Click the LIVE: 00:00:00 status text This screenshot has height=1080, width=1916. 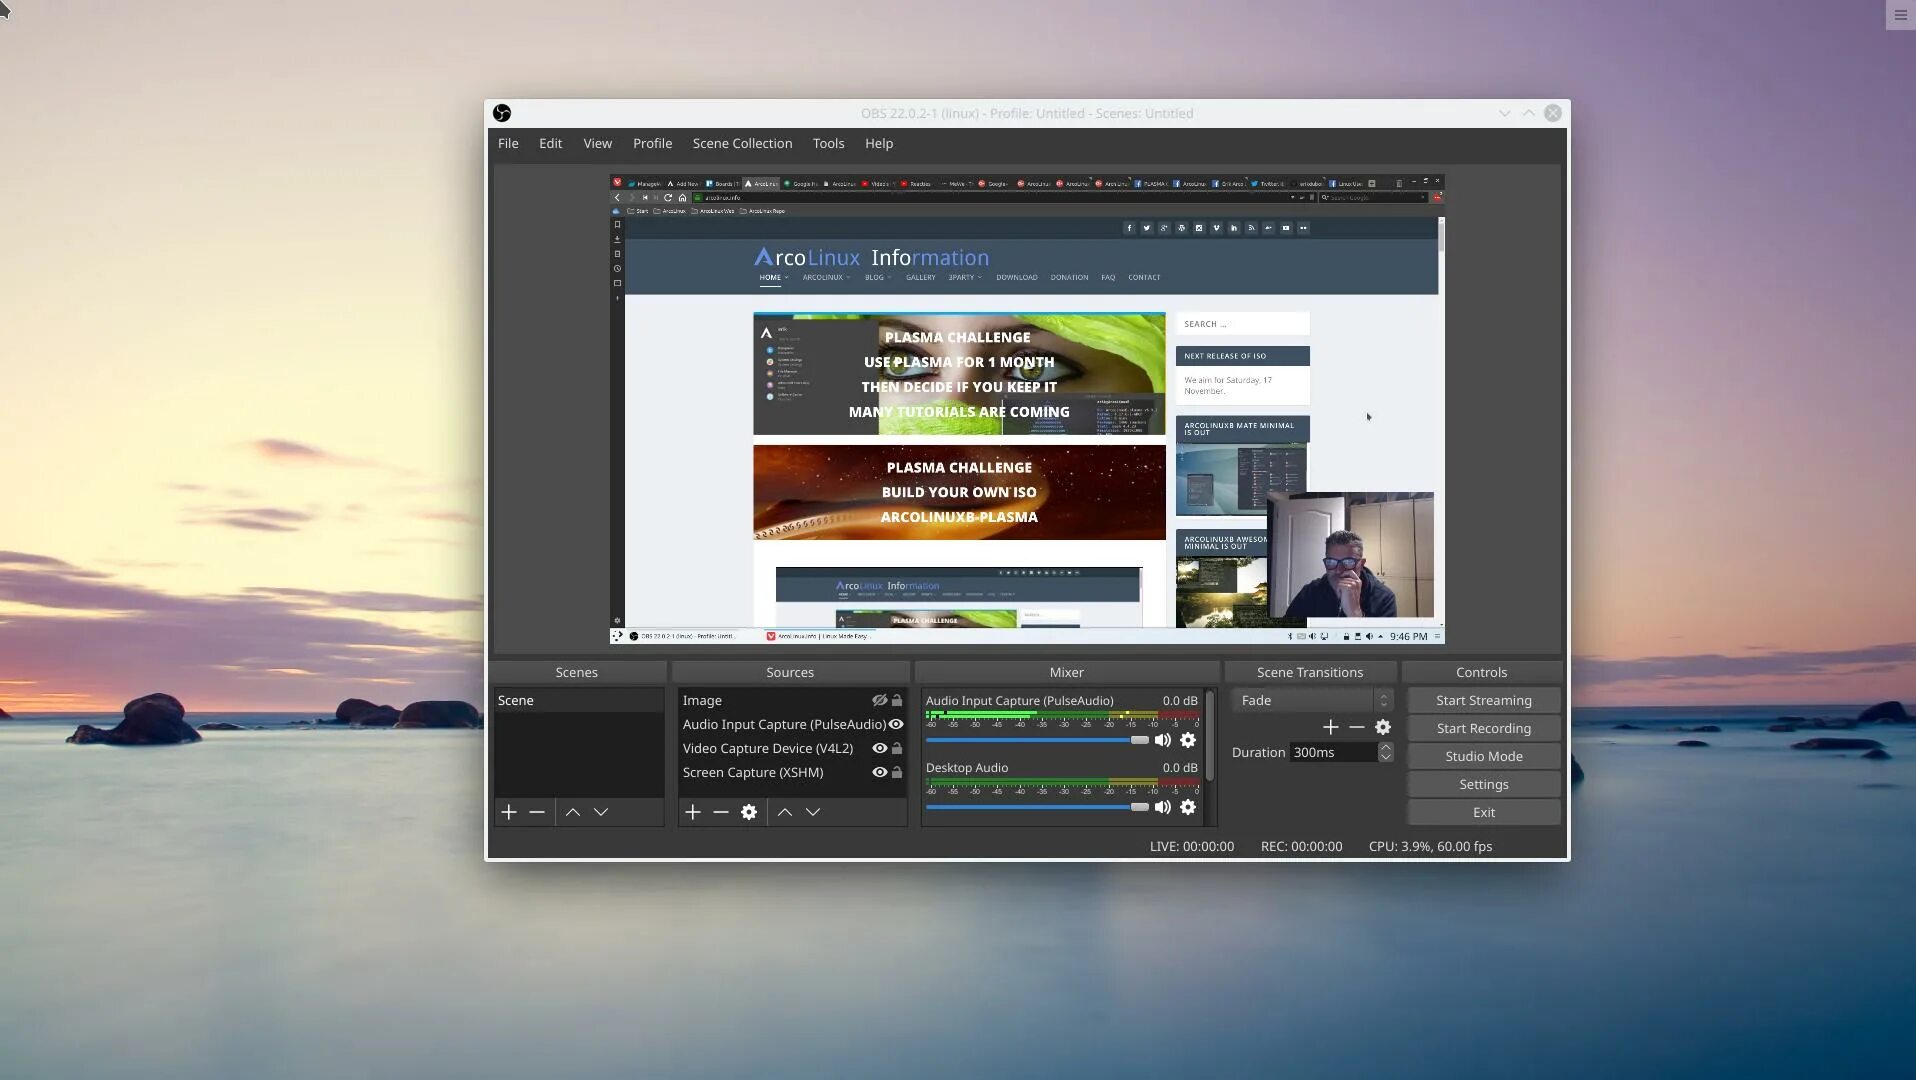[1192, 846]
